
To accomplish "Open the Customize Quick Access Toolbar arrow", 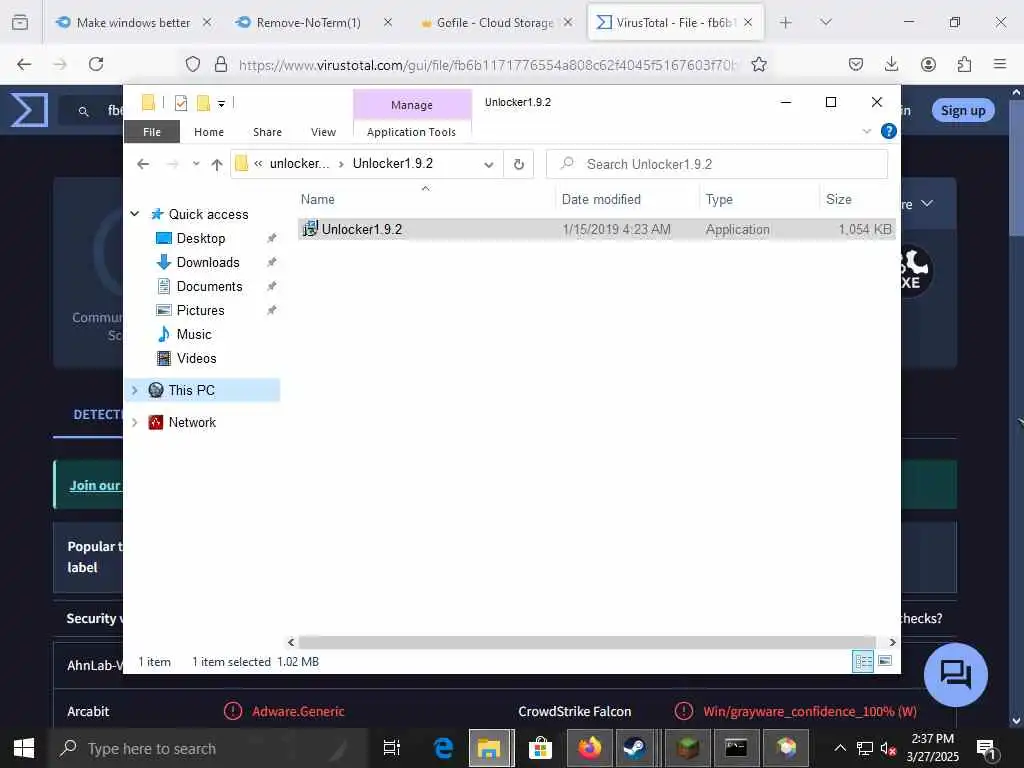I will tap(221, 104).
